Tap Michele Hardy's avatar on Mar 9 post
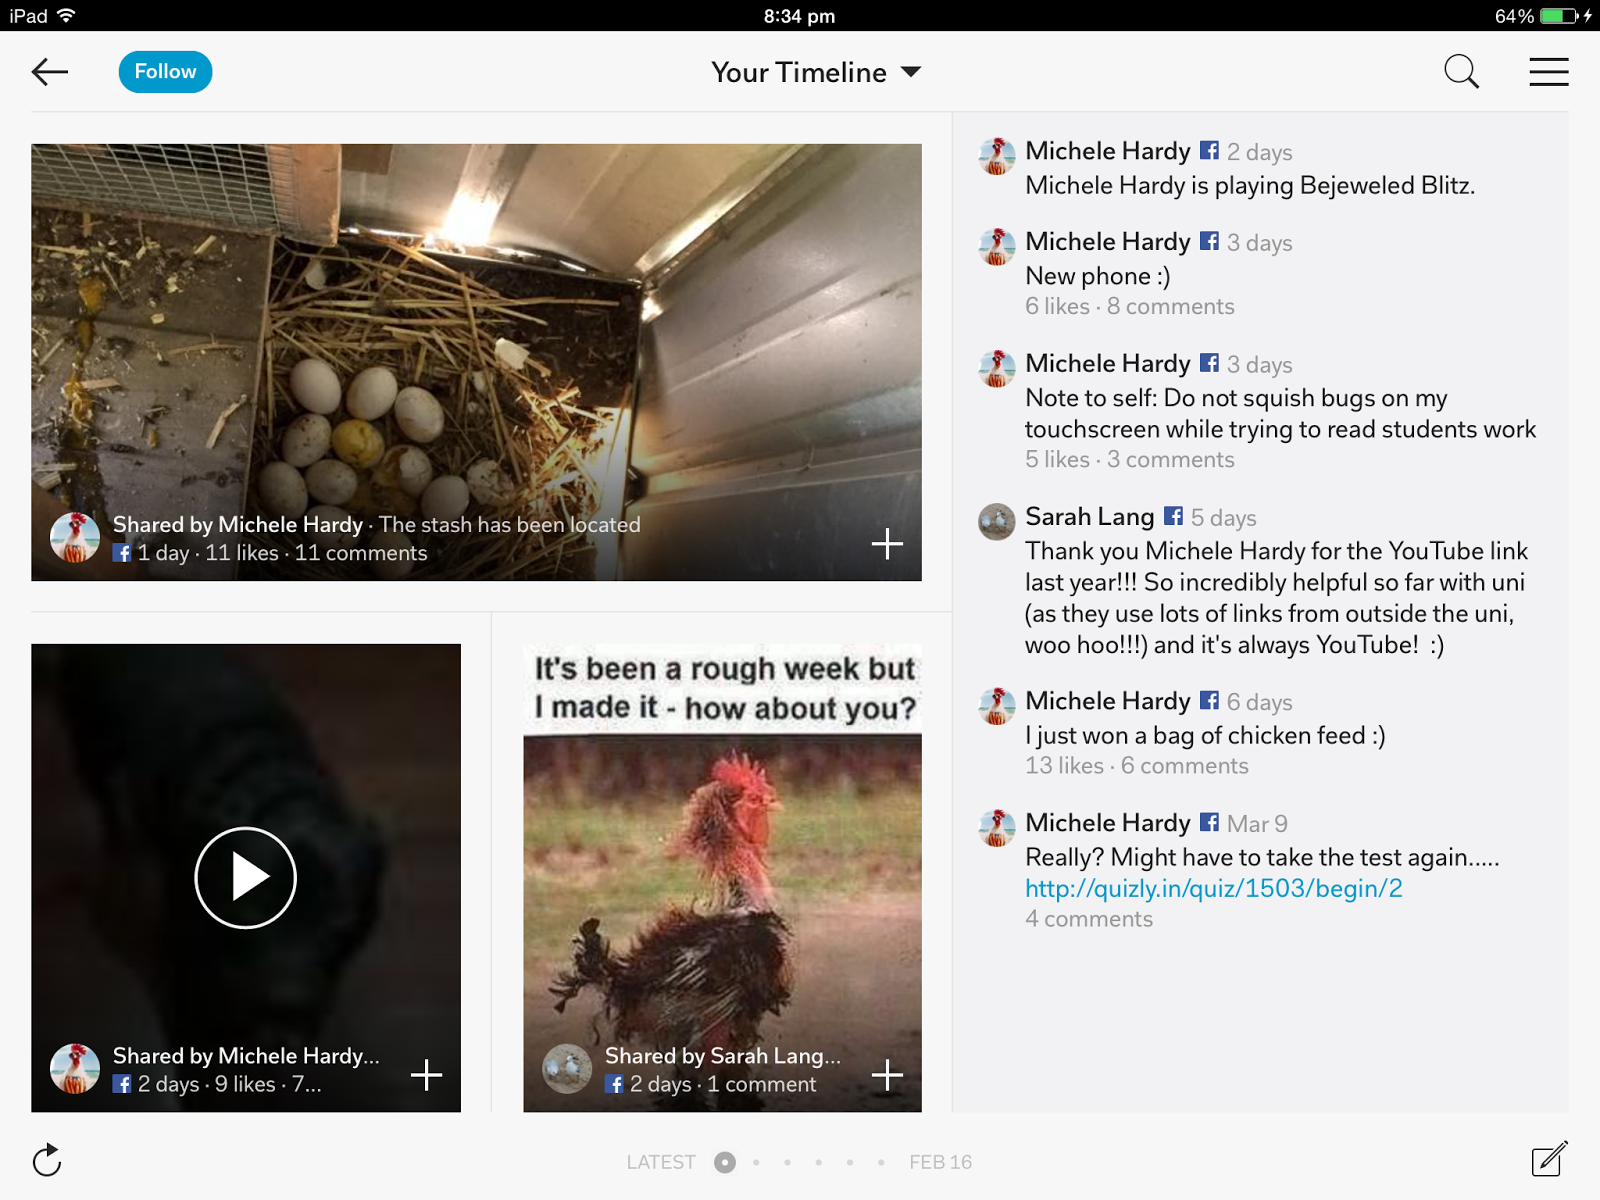Viewport: 1600px width, 1200px height. (996, 827)
